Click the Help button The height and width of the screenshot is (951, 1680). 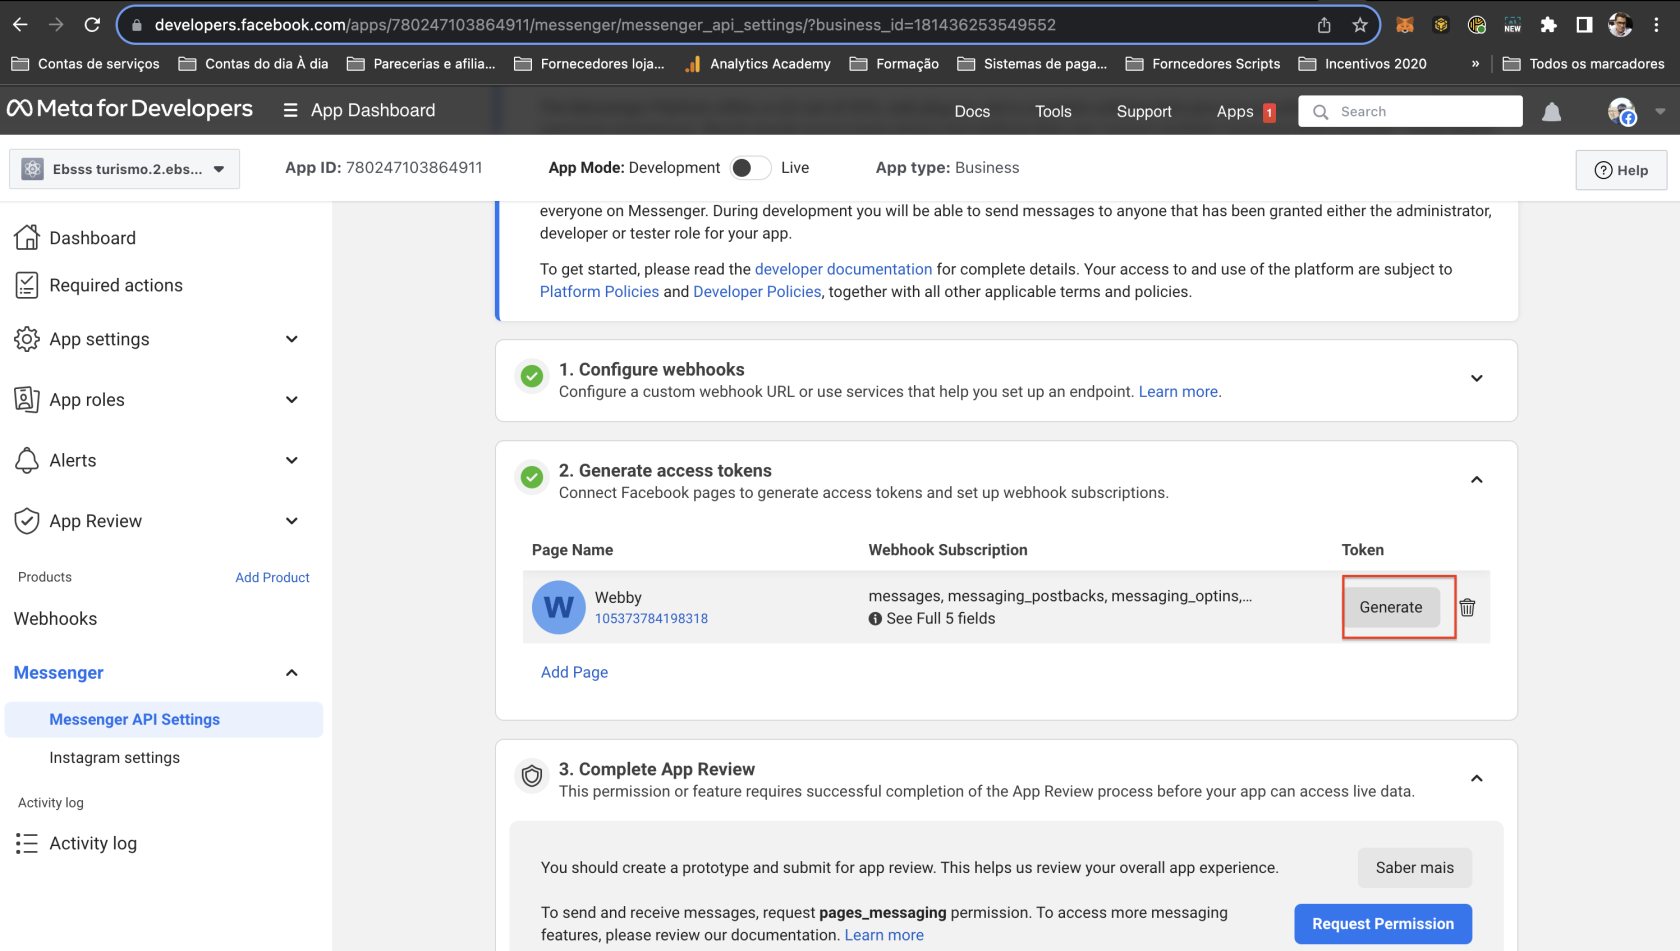1621,170
